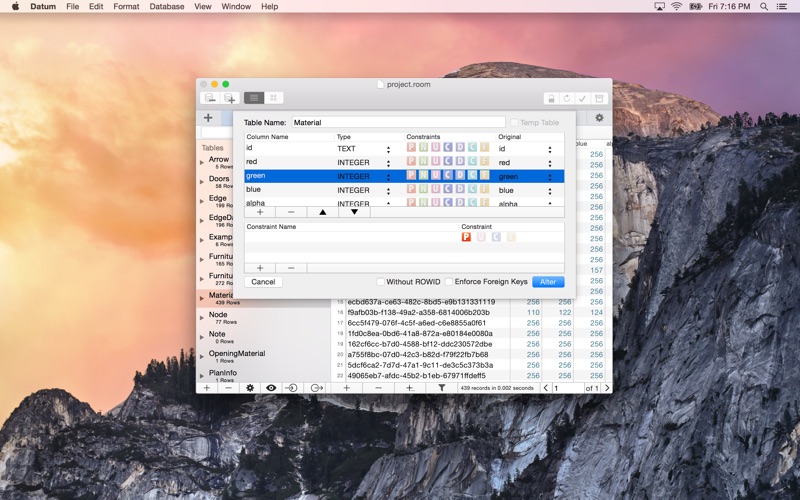
Task: Click the settings gear at top right of window
Action: 599,118
